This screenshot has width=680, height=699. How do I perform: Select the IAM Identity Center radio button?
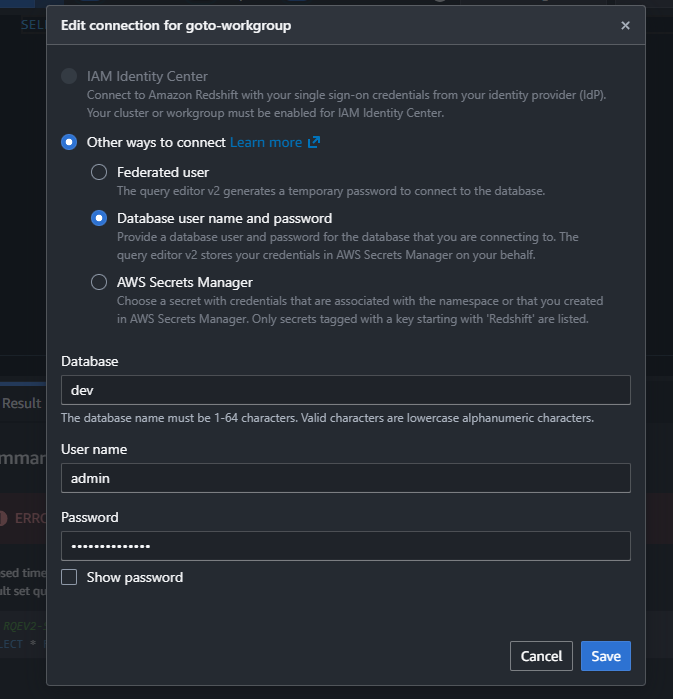tap(69, 76)
